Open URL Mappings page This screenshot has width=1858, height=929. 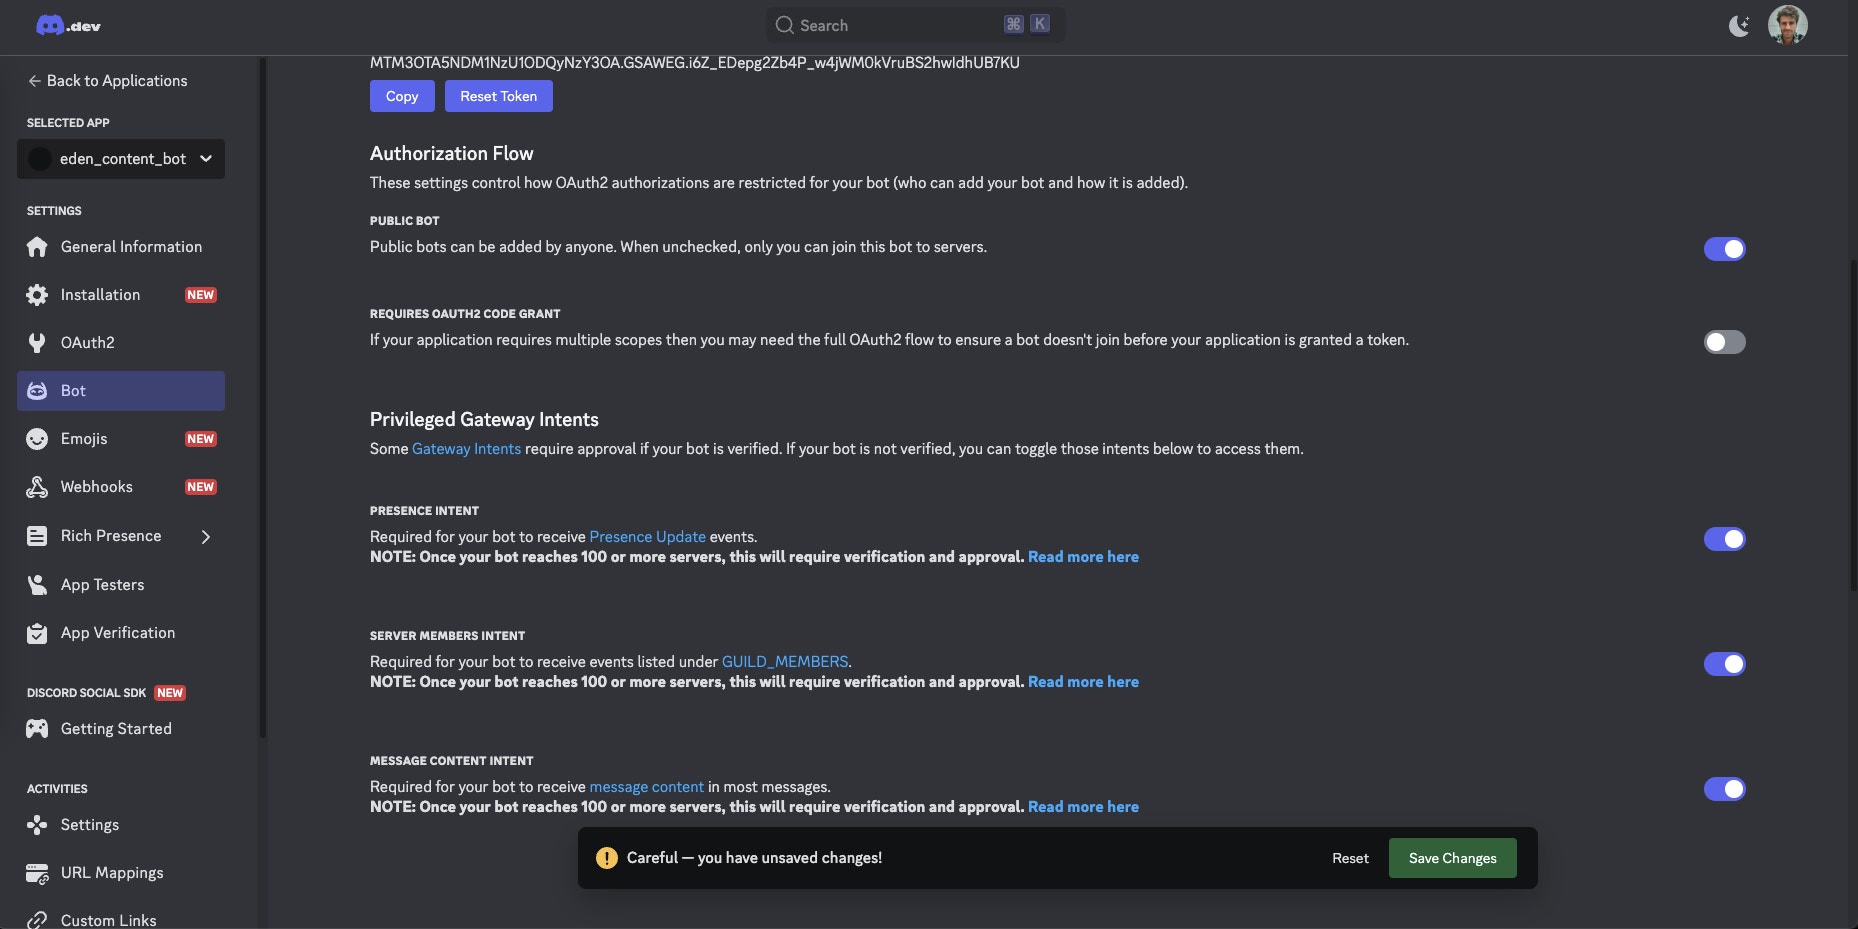point(121,873)
